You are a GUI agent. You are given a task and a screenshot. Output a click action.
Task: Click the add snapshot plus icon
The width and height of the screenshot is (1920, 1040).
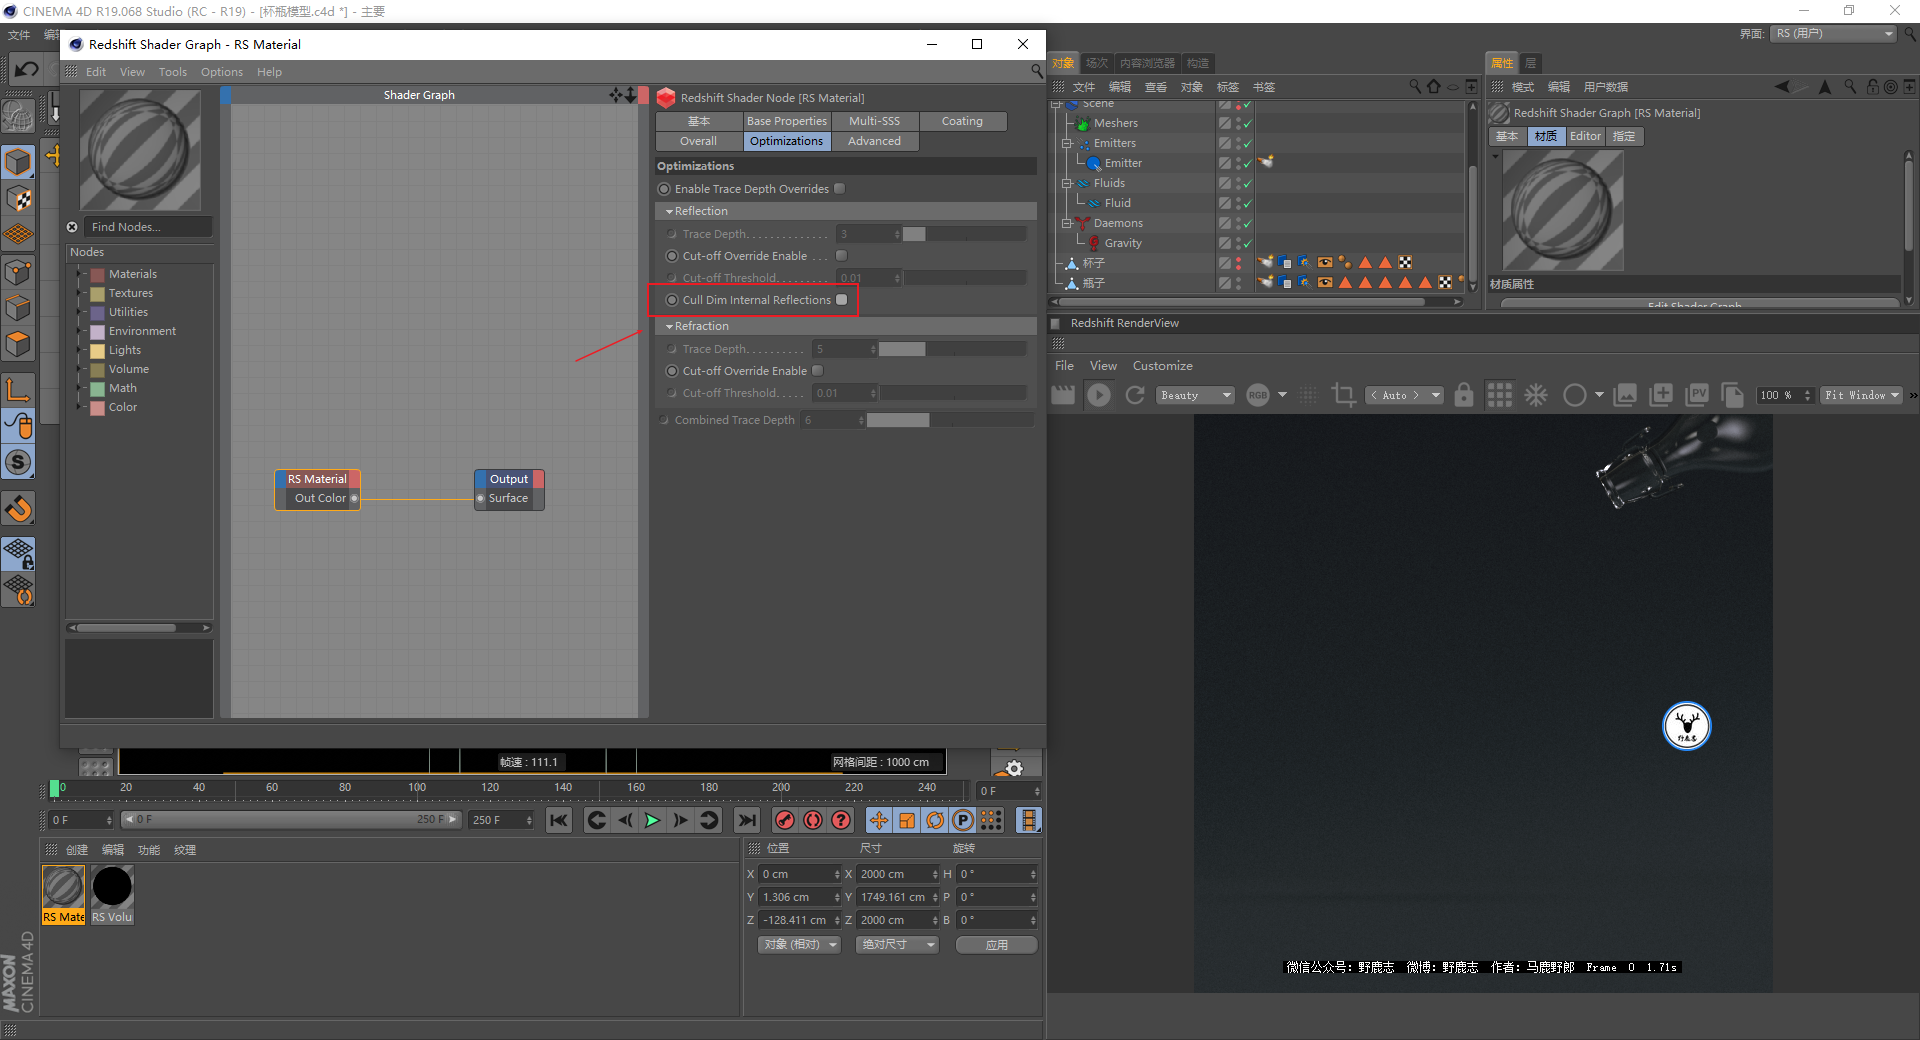1661,395
